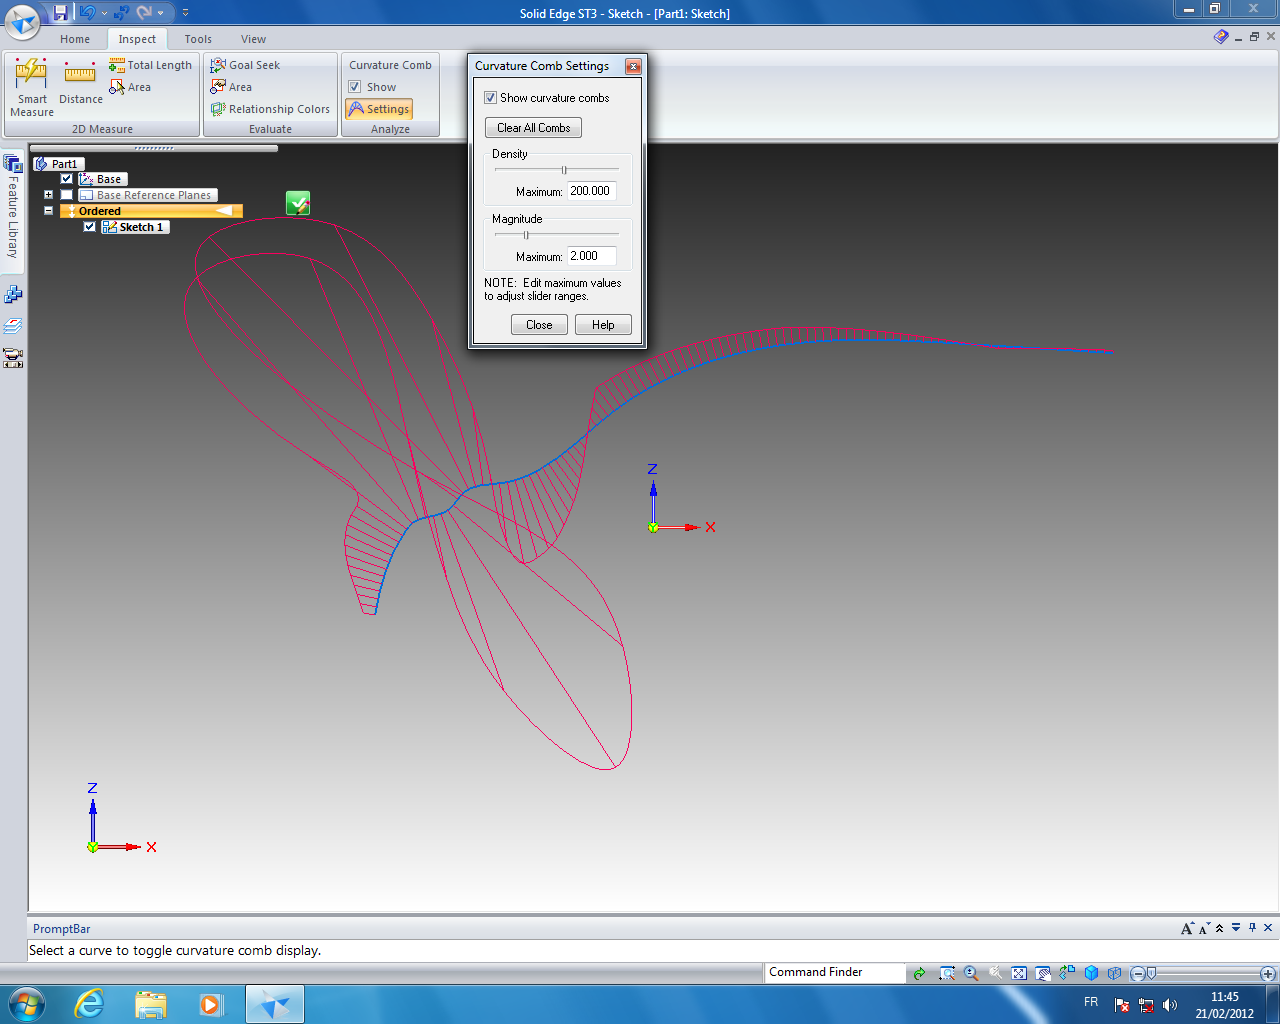Switch to the Inspect ribbon tab
1280x1024 pixels.
click(137, 39)
